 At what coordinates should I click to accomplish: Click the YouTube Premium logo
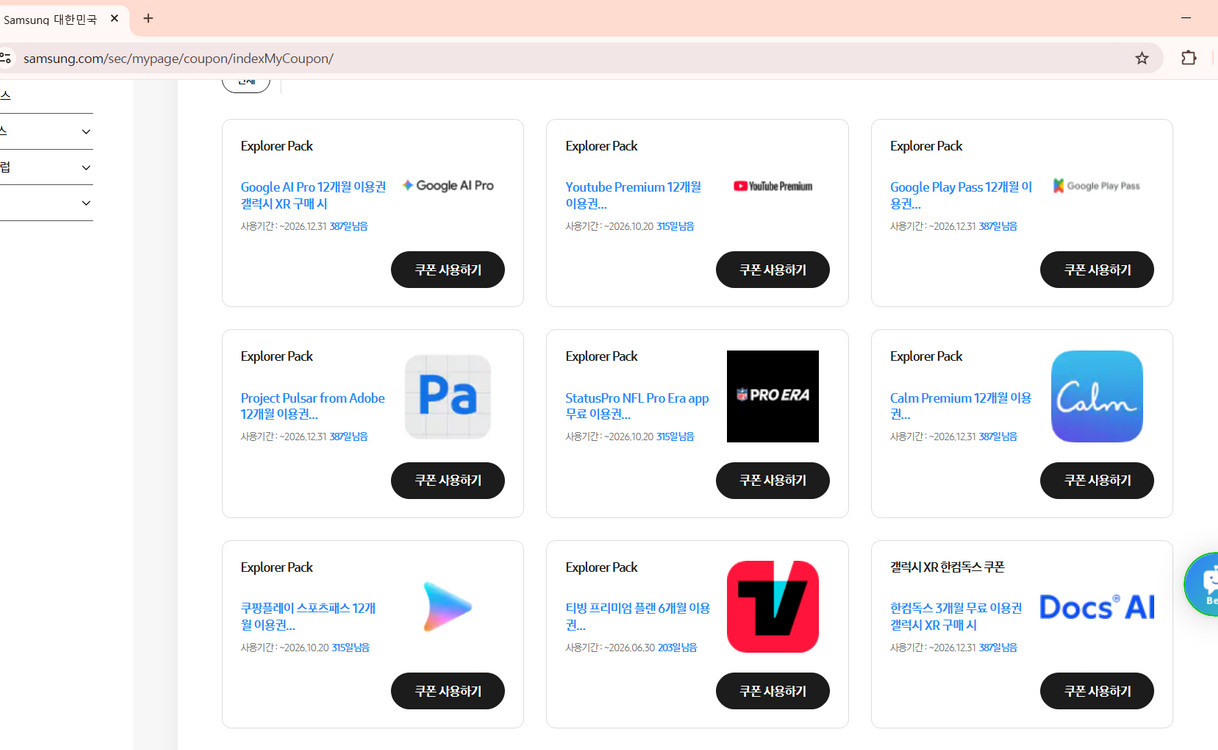[772, 186]
